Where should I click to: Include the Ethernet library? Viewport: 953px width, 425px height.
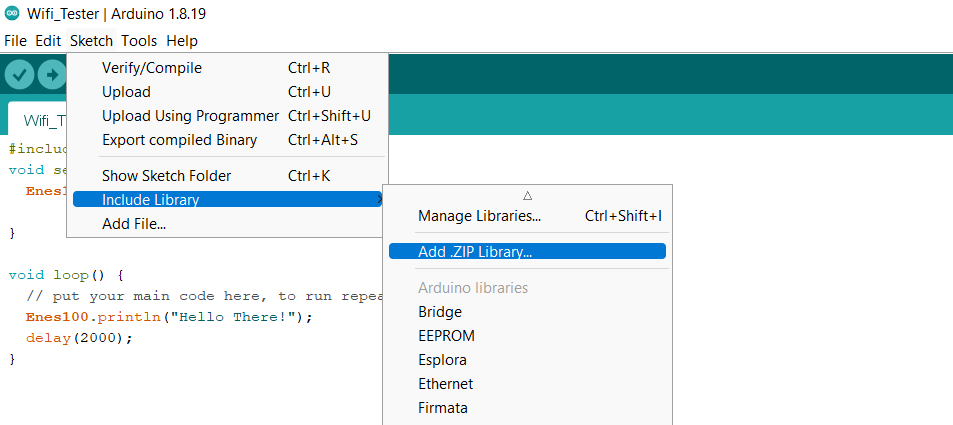point(528,384)
